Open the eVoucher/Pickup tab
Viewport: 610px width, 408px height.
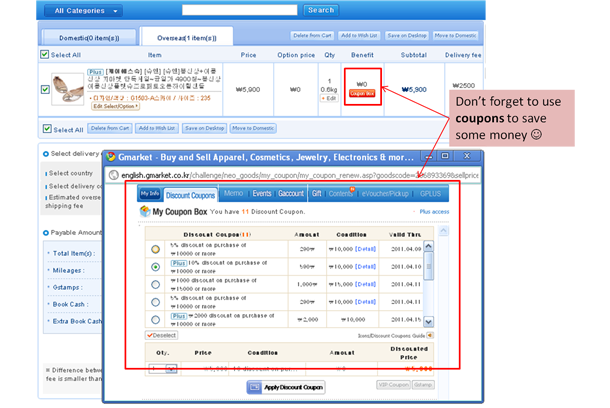coord(385,194)
